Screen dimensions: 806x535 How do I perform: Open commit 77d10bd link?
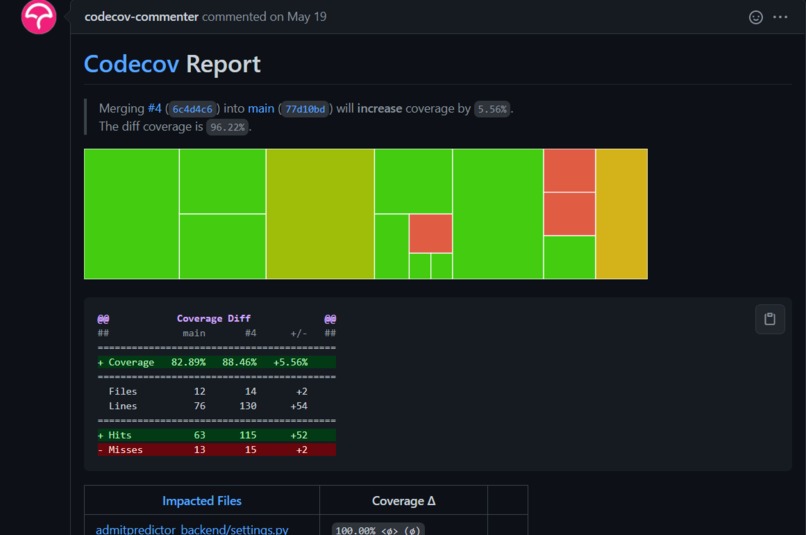pyautogui.click(x=305, y=109)
